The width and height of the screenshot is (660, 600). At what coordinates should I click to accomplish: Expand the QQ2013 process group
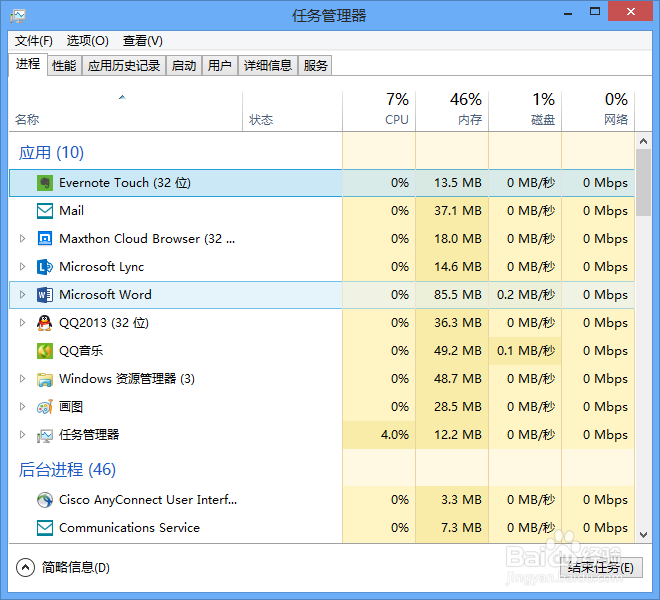23,323
